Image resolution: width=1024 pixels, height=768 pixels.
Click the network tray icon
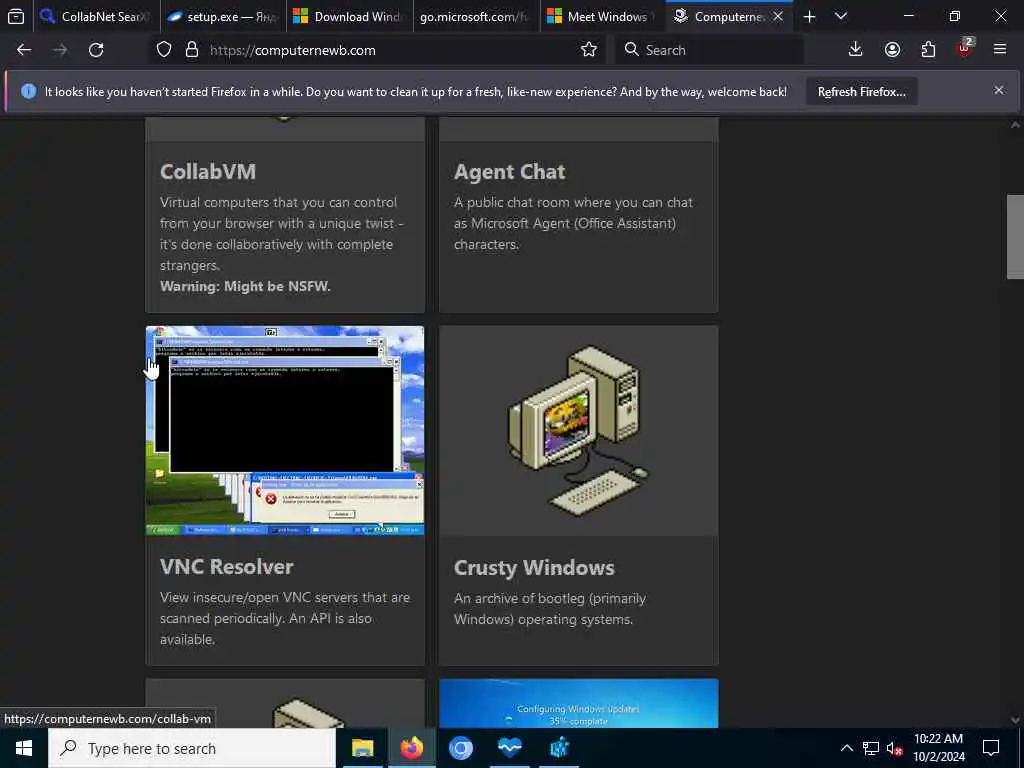pos(871,748)
